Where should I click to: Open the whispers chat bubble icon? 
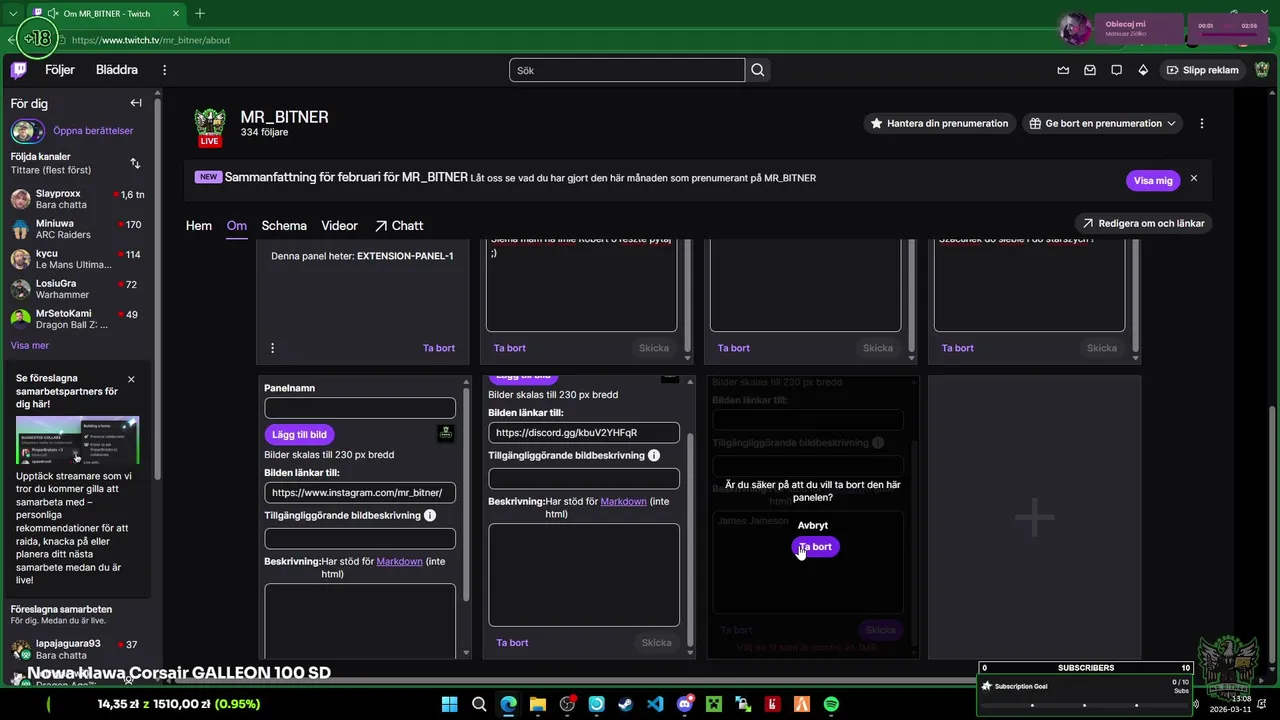1116,70
